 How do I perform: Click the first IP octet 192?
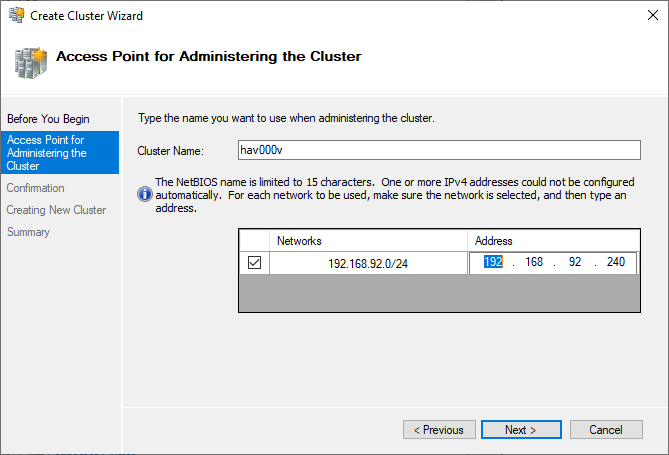click(493, 262)
